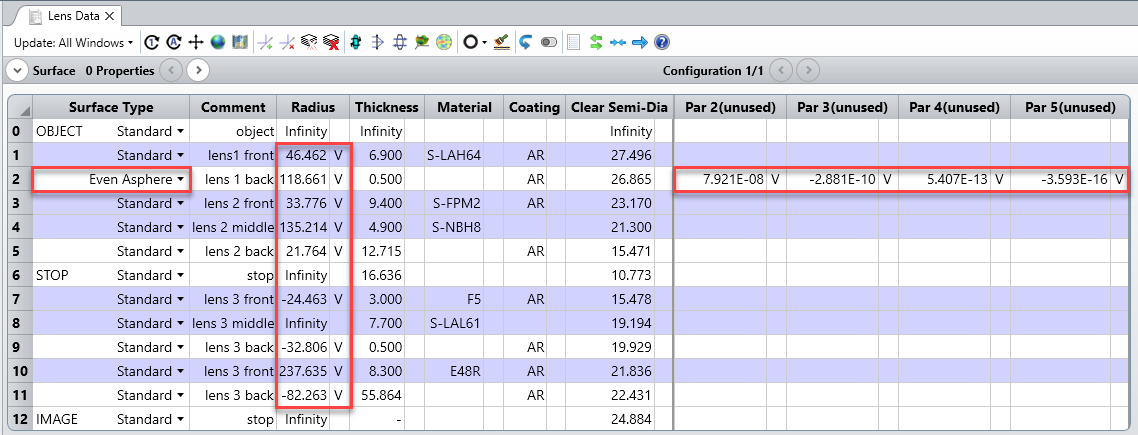
Task: Select the material cell E48R
Action: click(455, 371)
